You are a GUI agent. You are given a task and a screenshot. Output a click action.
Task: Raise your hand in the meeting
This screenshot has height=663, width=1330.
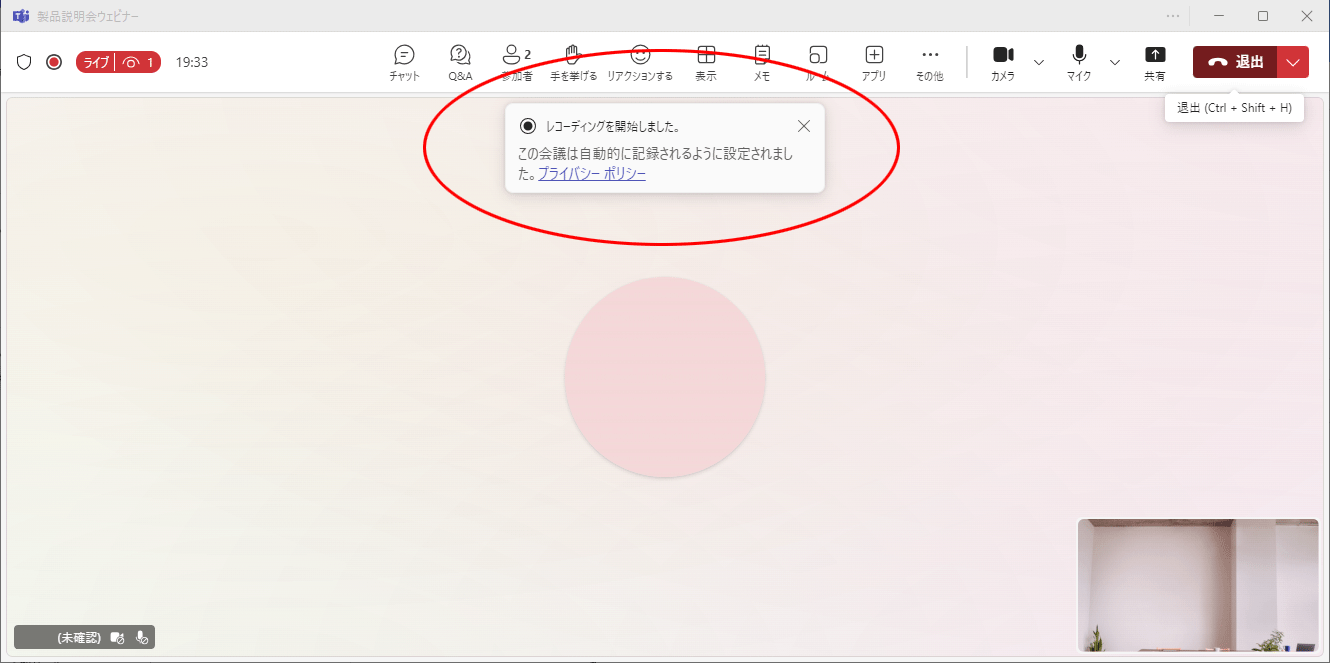(x=571, y=61)
